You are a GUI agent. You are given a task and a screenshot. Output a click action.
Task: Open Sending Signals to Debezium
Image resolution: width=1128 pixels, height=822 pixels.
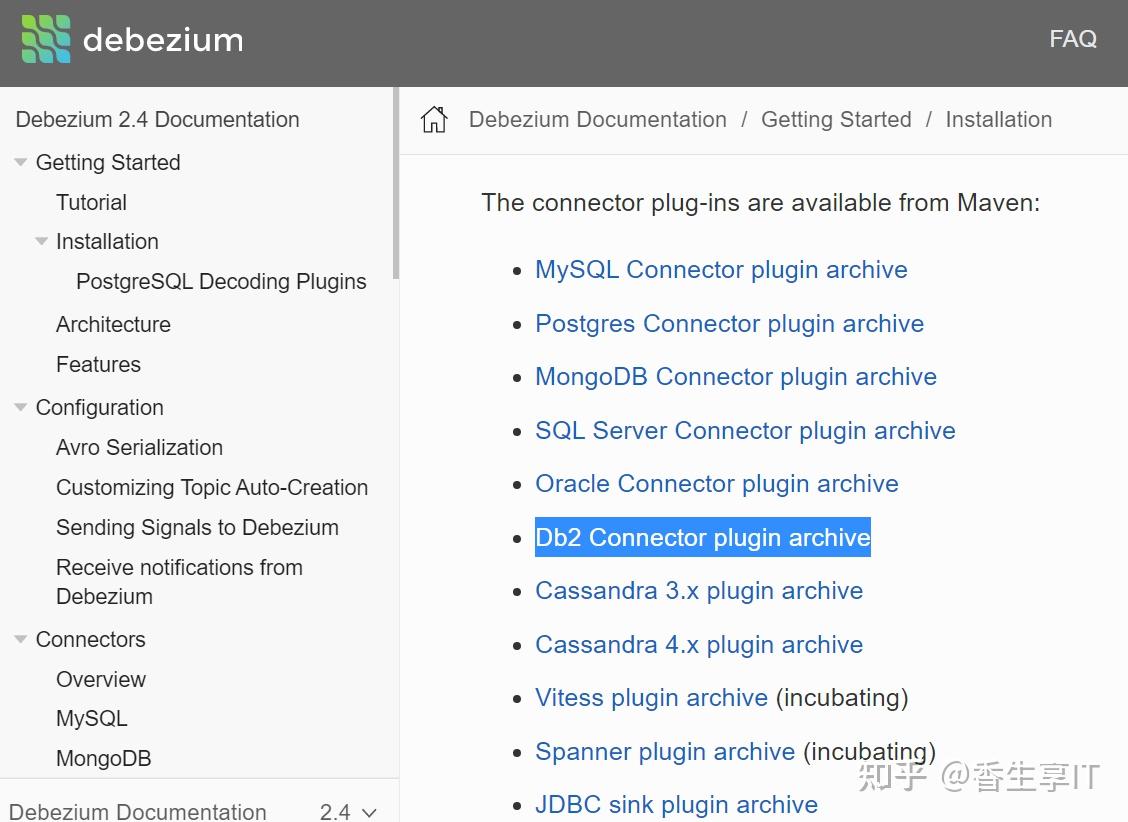click(x=197, y=527)
